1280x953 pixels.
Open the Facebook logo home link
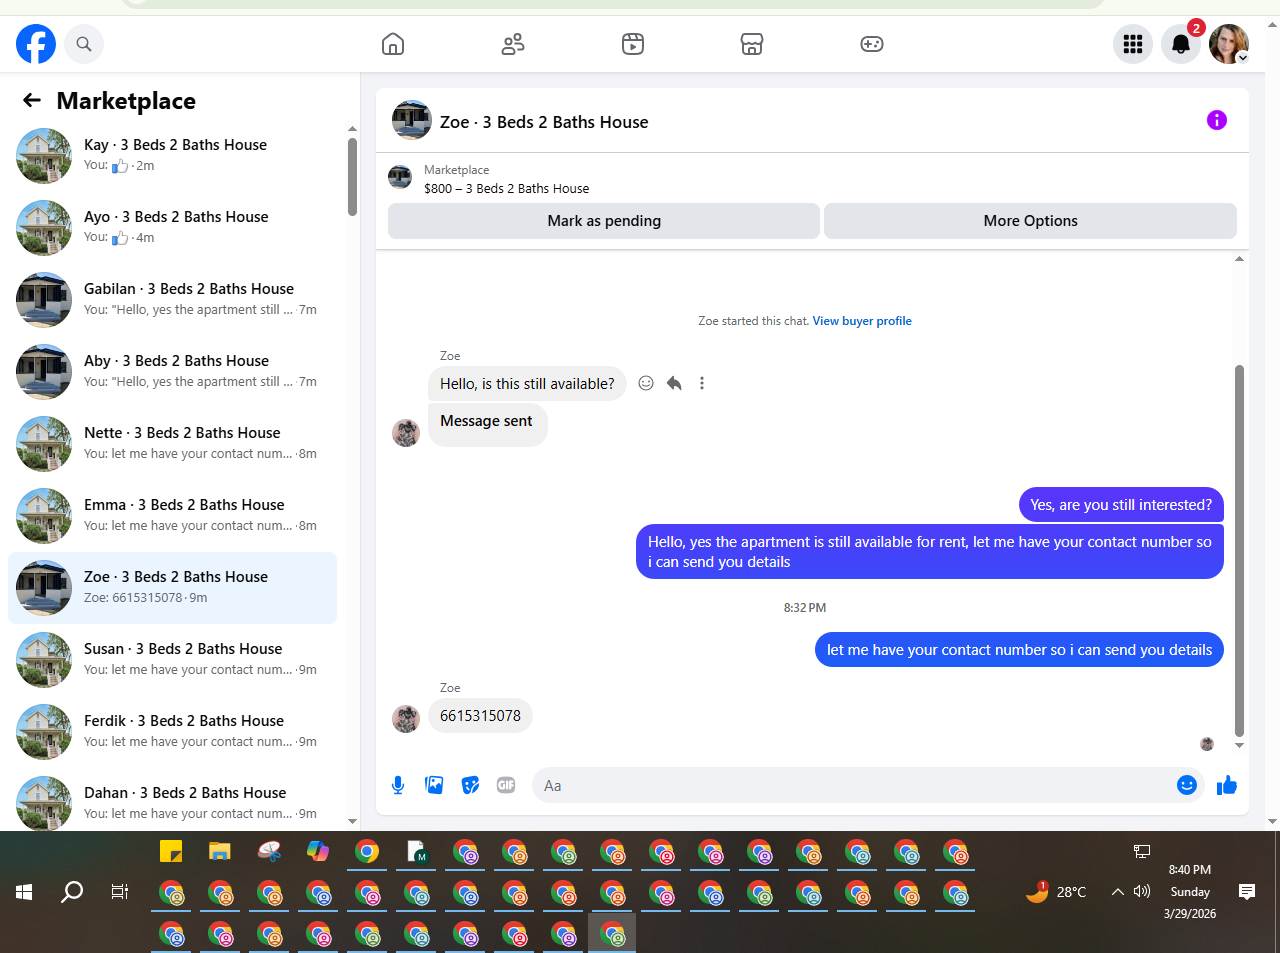point(36,44)
